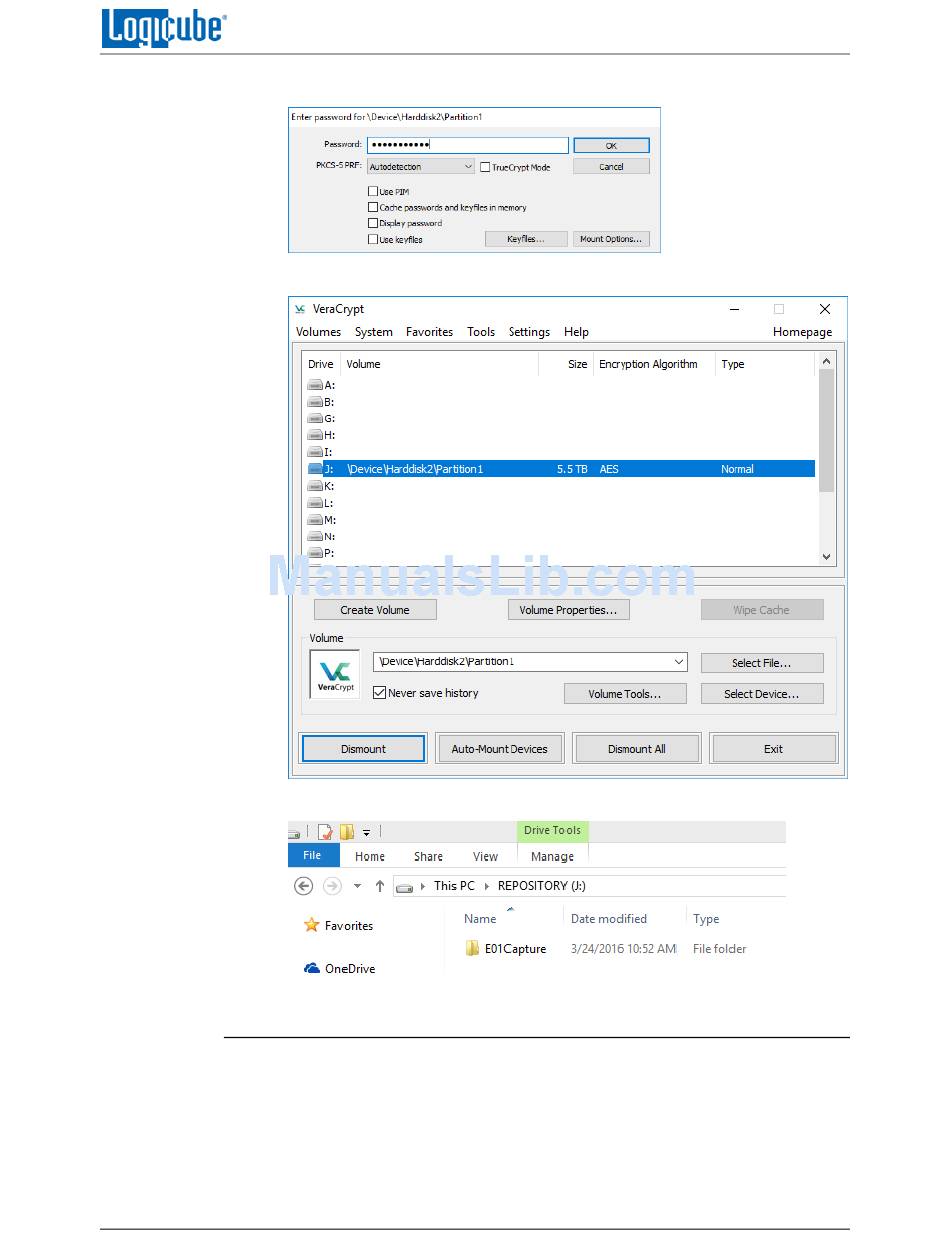The image size is (950, 1260).
Task: Click the Mount Options... button
Action: click(611, 239)
